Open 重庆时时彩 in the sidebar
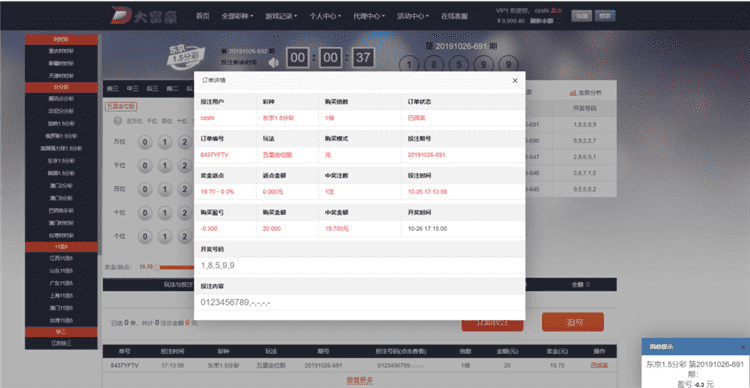The image size is (750, 388). [x=61, y=50]
